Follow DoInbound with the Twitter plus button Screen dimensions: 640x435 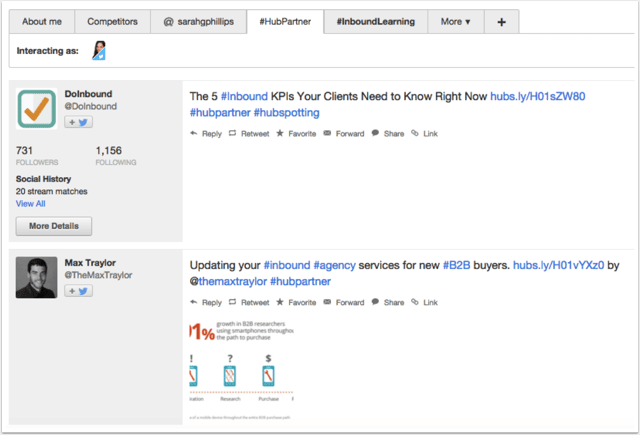pyautogui.click(x=78, y=122)
